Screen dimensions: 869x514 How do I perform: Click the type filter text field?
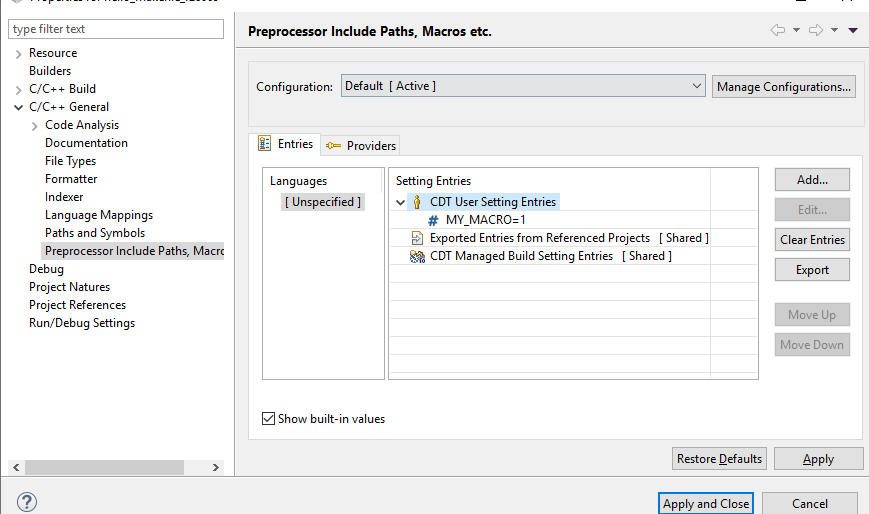point(116,29)
